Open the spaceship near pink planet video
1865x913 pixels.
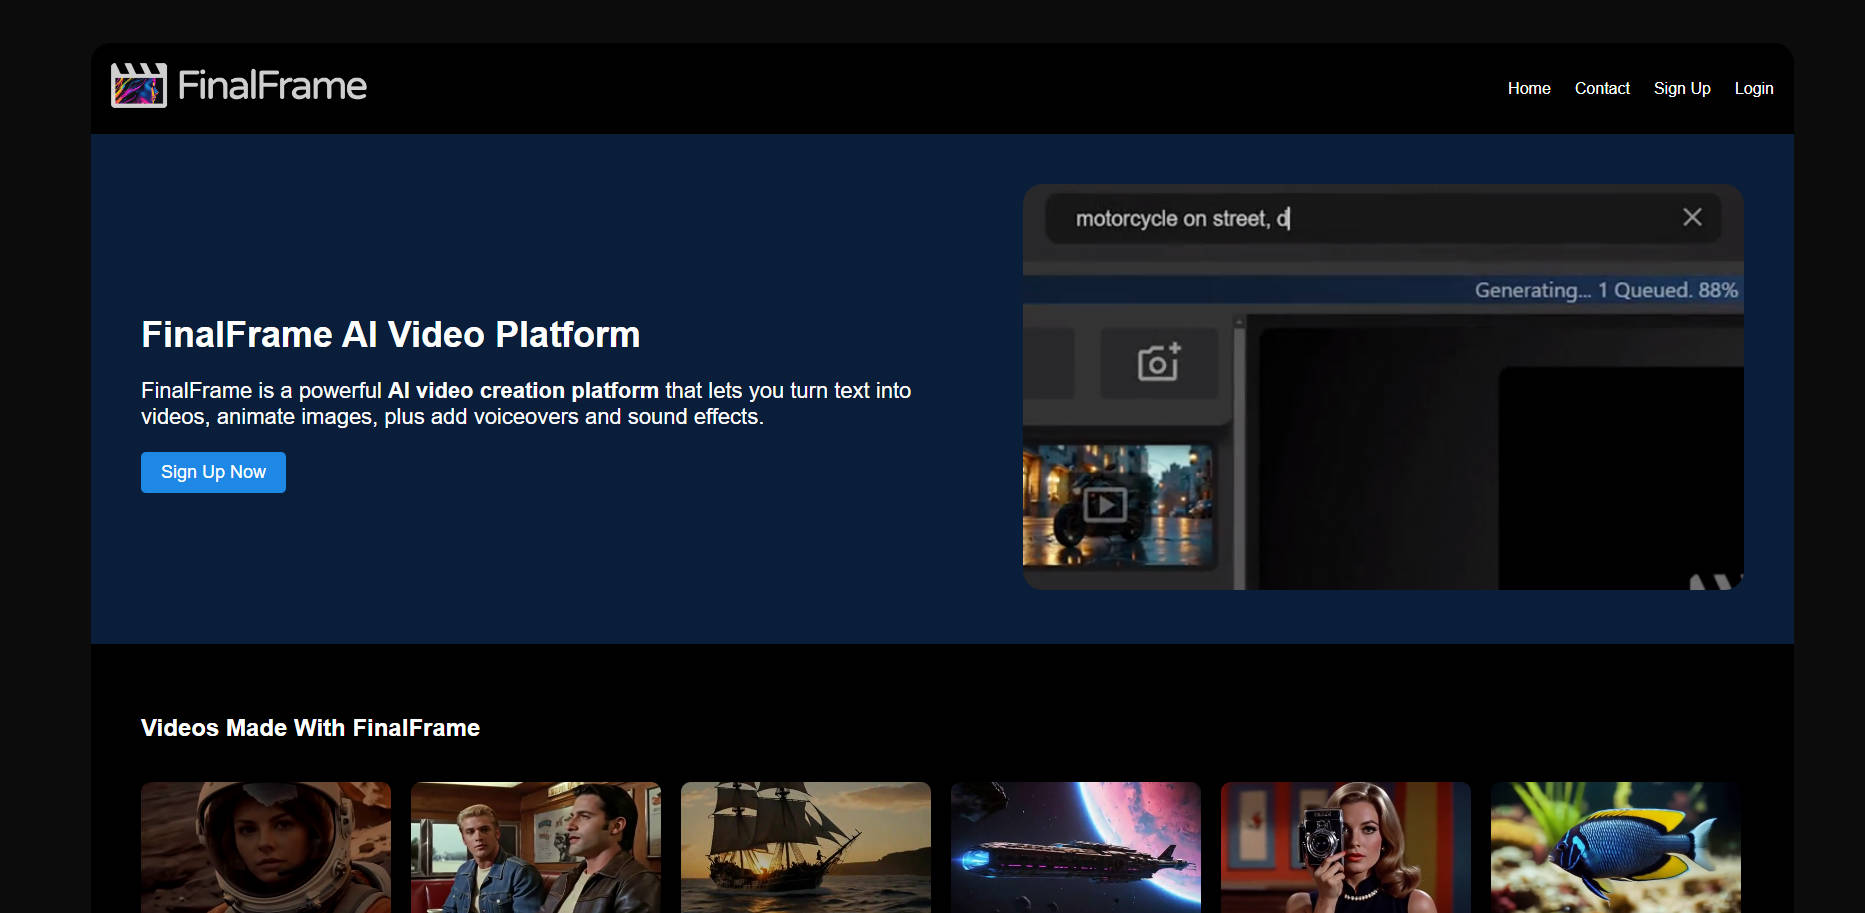[x=1076, y=847]
